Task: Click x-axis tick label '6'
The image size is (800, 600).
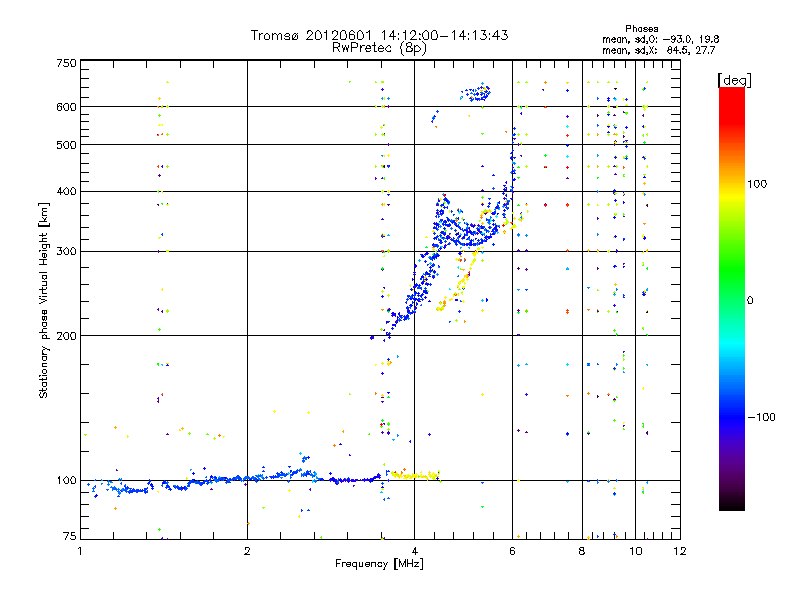Action: (x=512, y=551)
